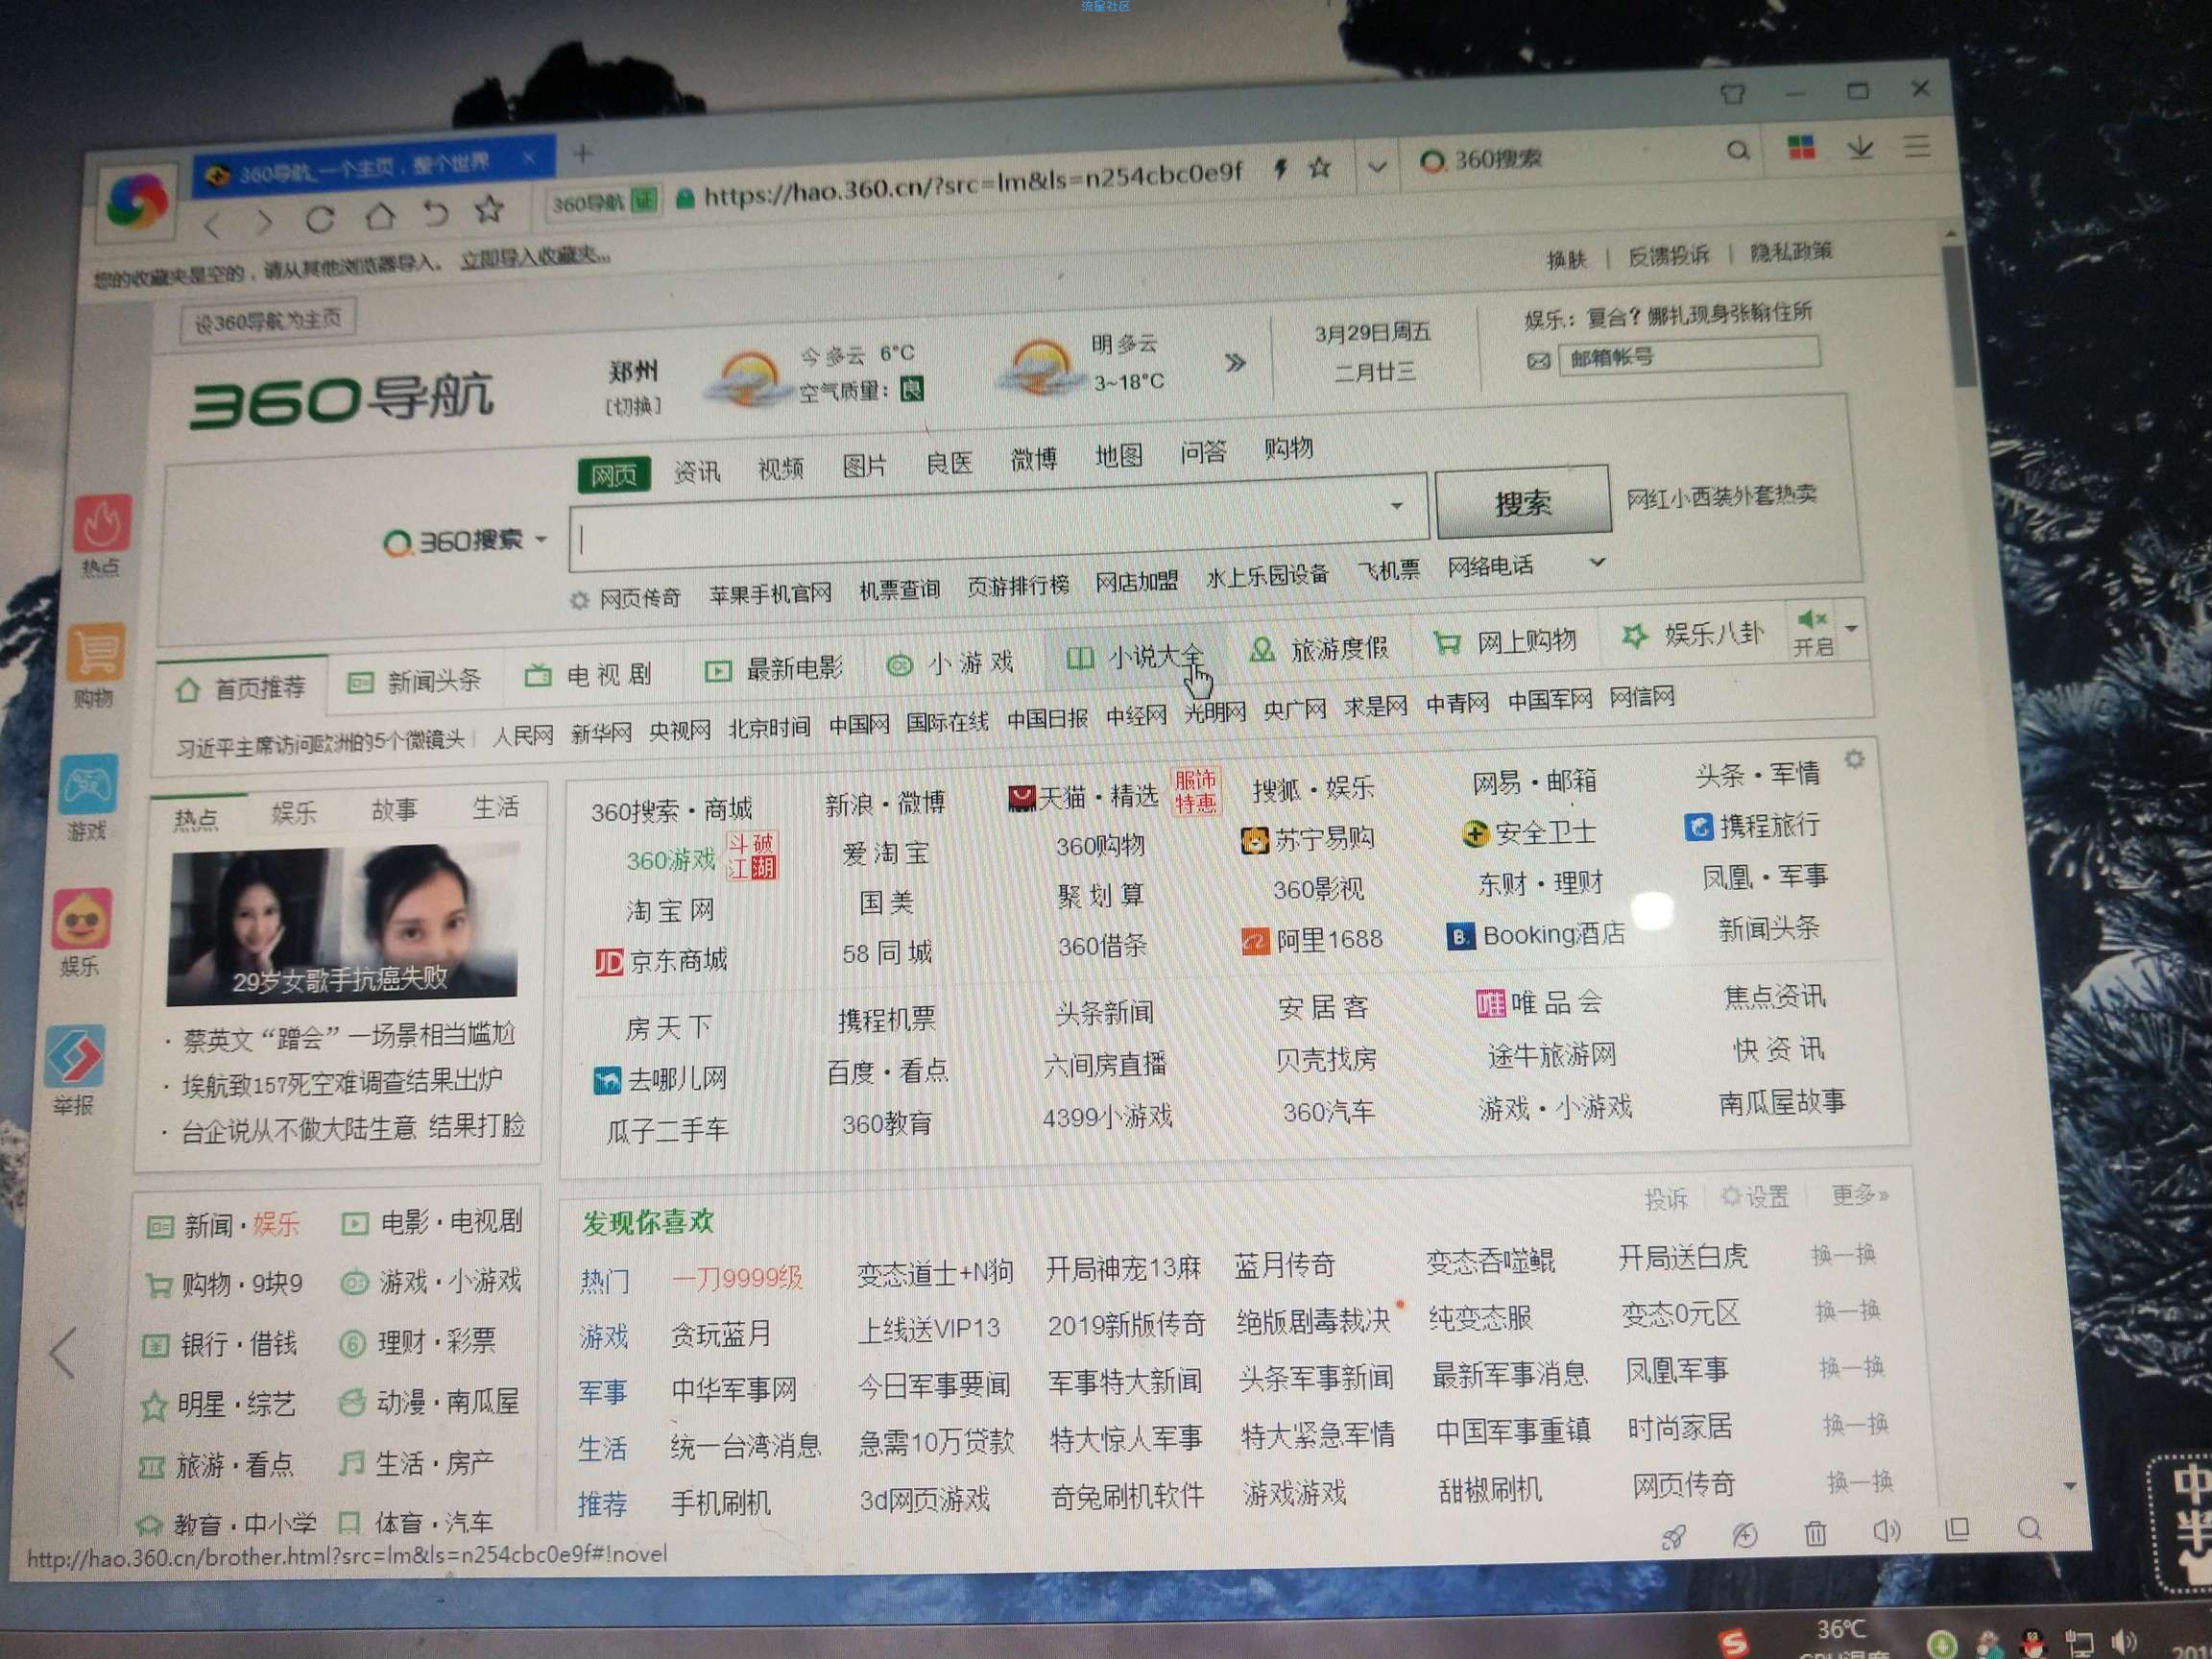Click the 热点 flame sidebar icon
Image resolution: width=2212 pixels, height=1659 pixels.
pyautogui.click(x=102, y=524)
